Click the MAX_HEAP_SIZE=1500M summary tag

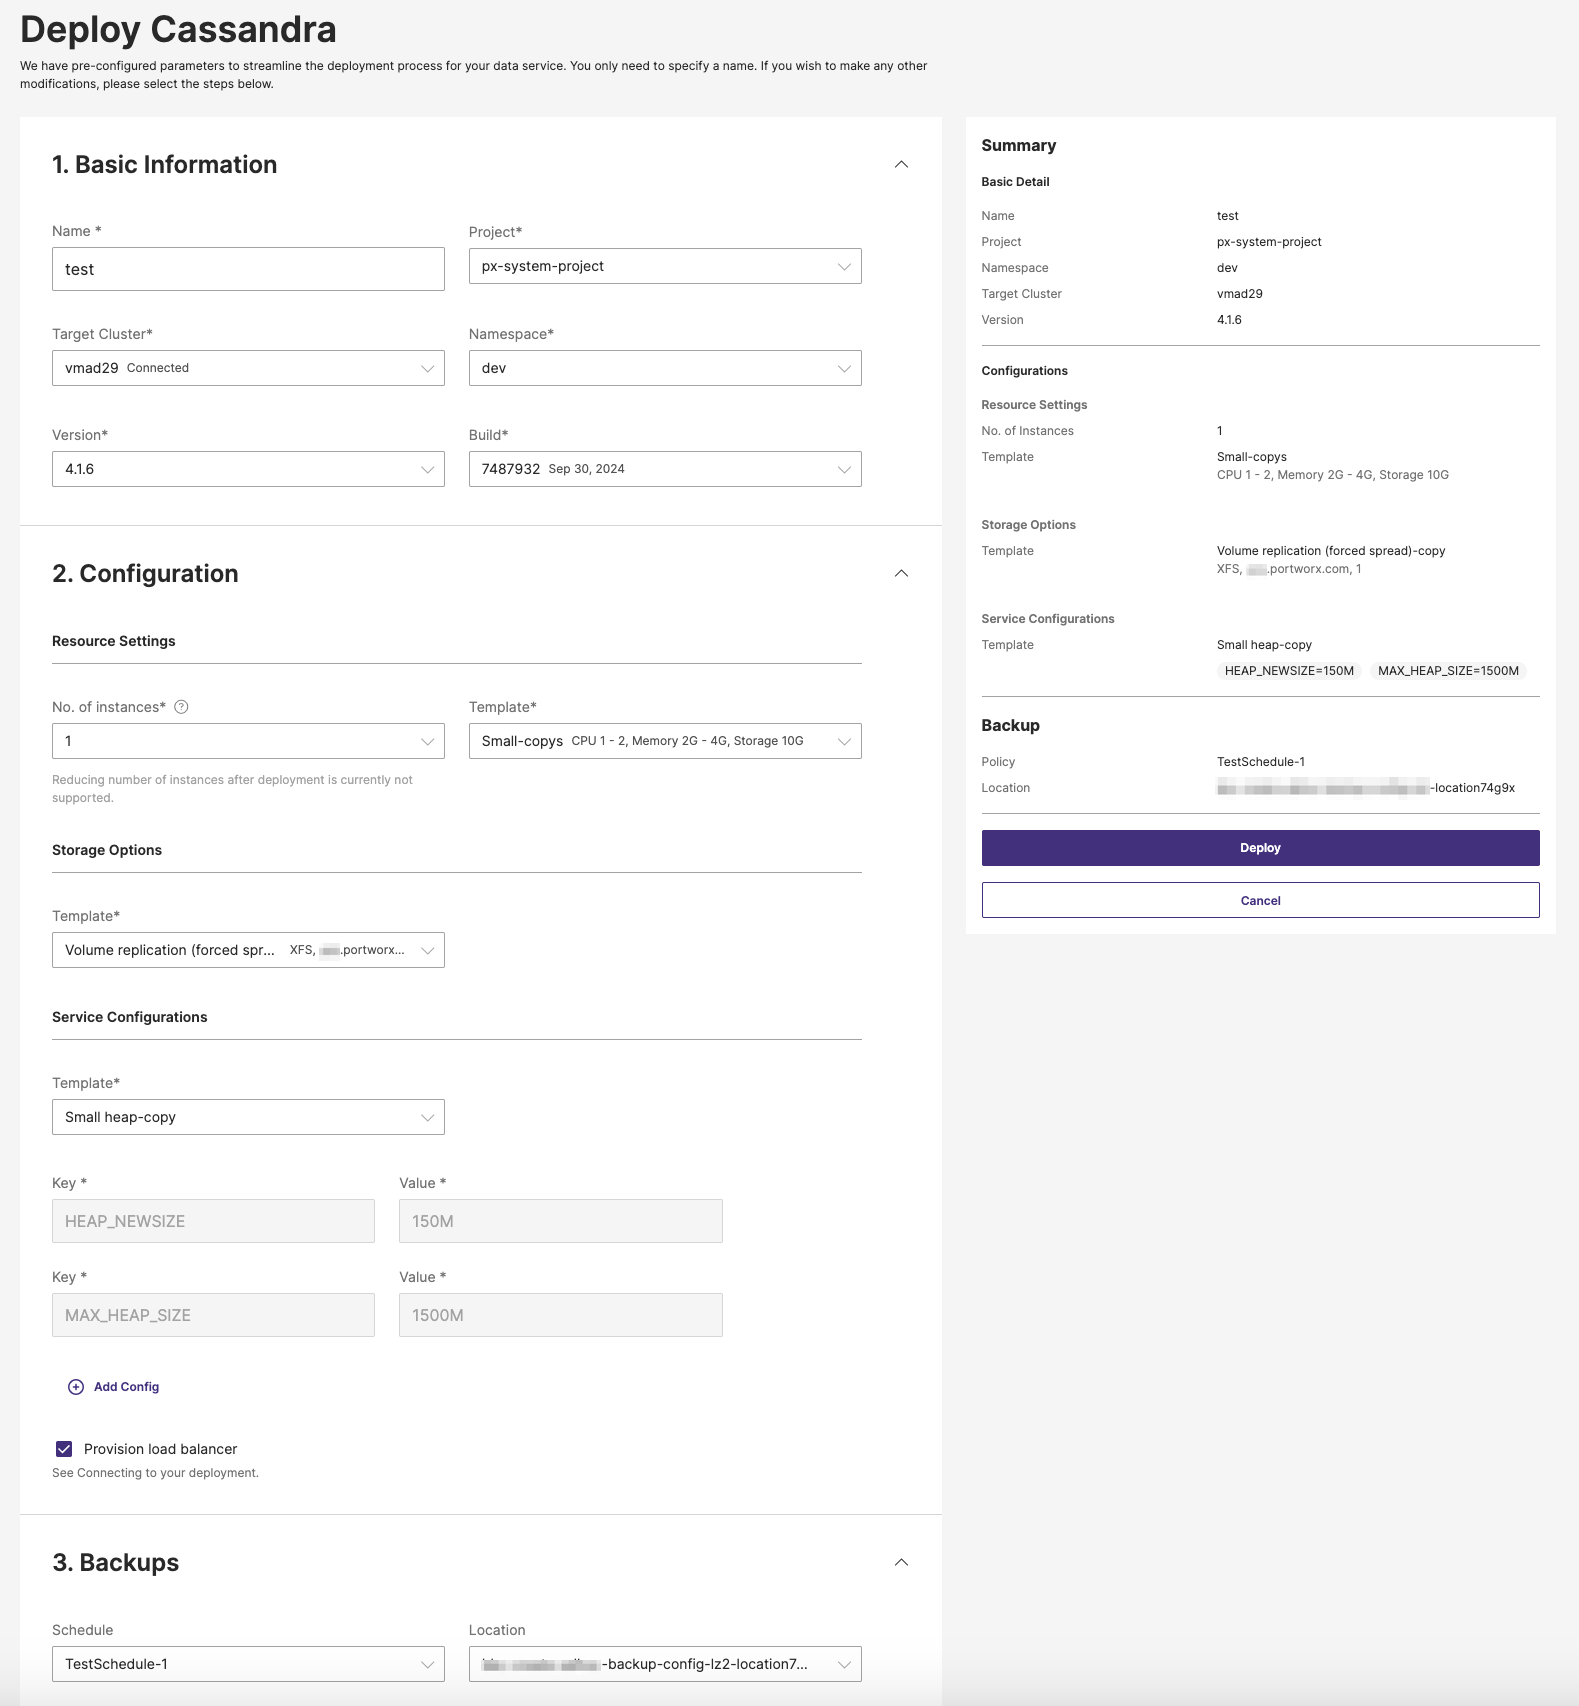[x=1448, y=671]
